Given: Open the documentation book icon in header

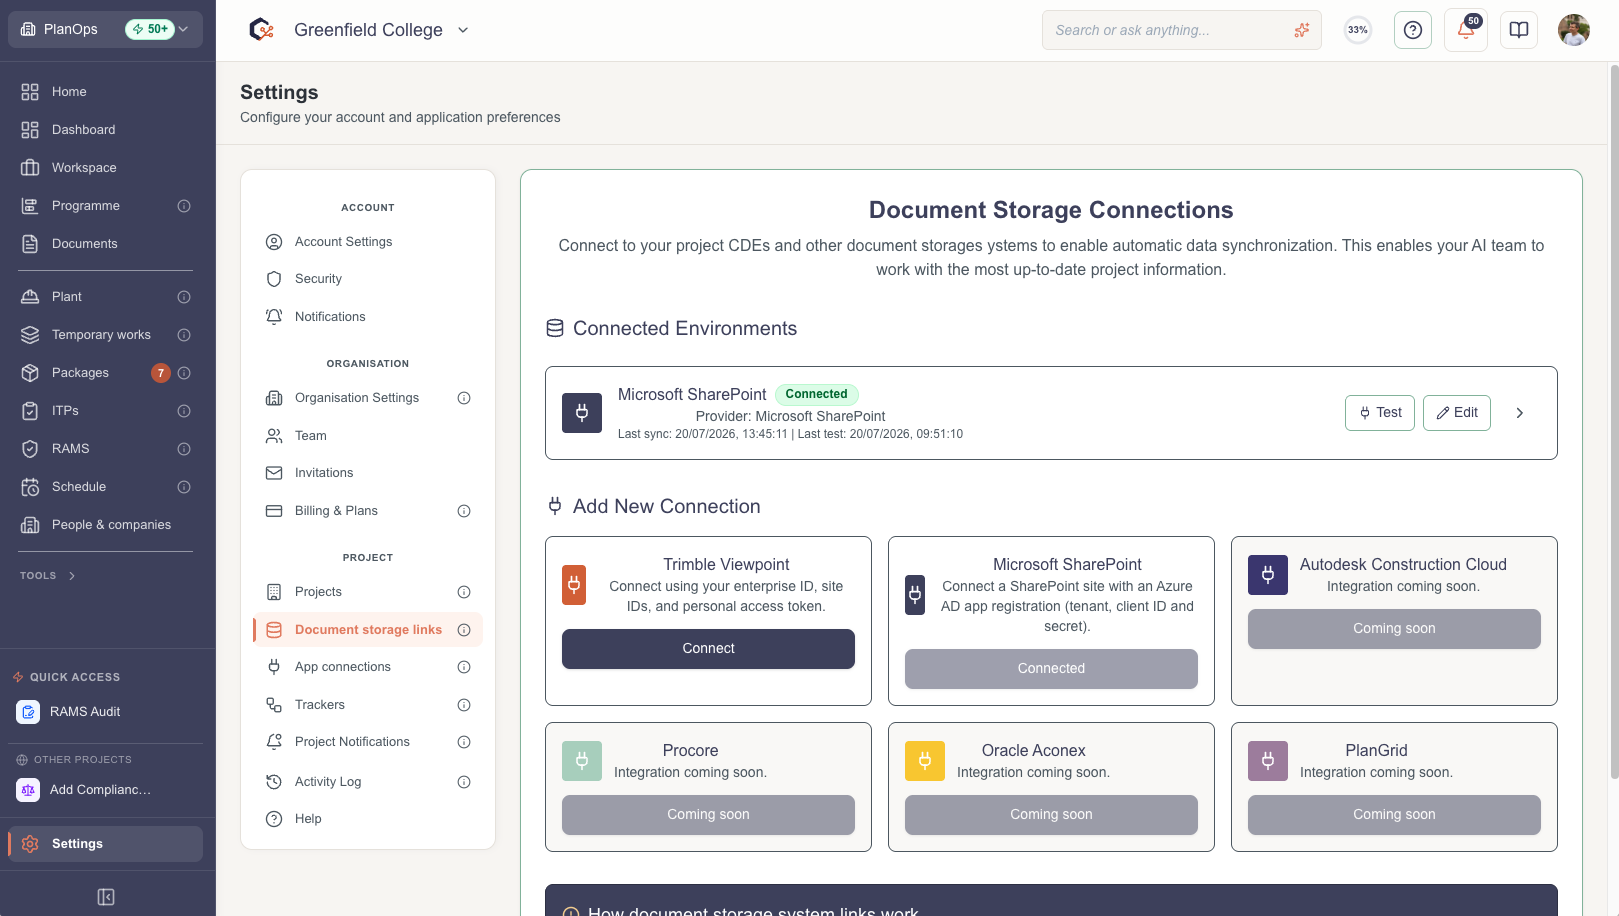Looking at the screenshot, I should click(x=1519, y=30).
